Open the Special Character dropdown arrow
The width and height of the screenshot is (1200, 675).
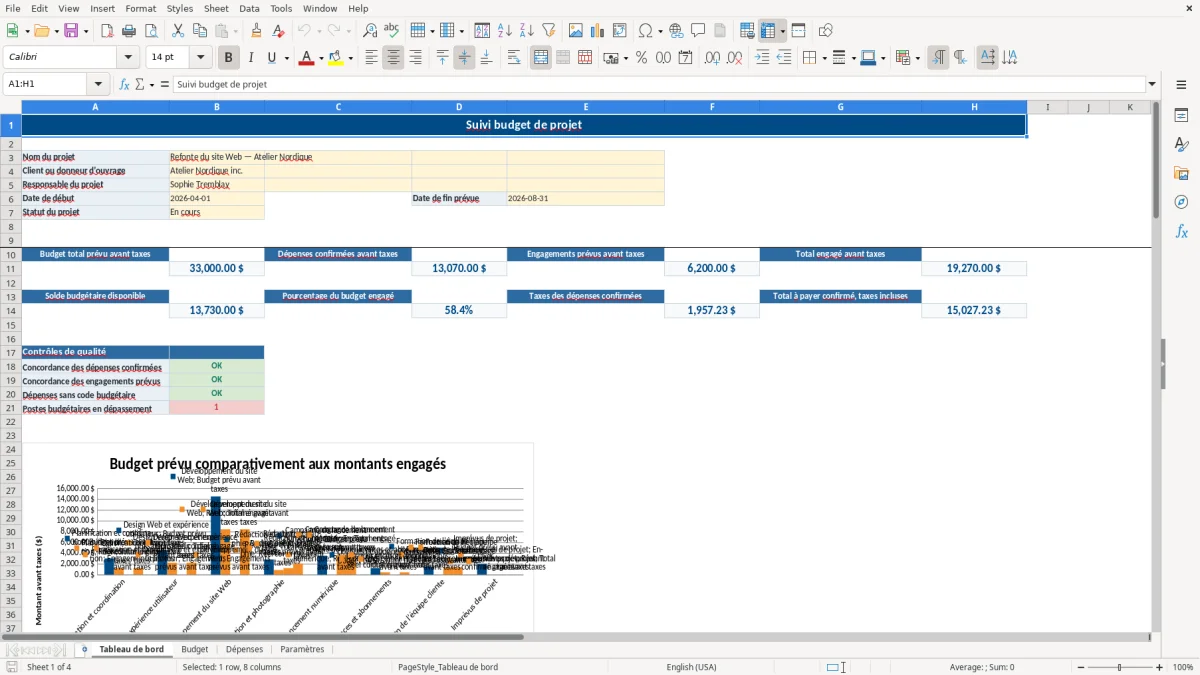661,31
